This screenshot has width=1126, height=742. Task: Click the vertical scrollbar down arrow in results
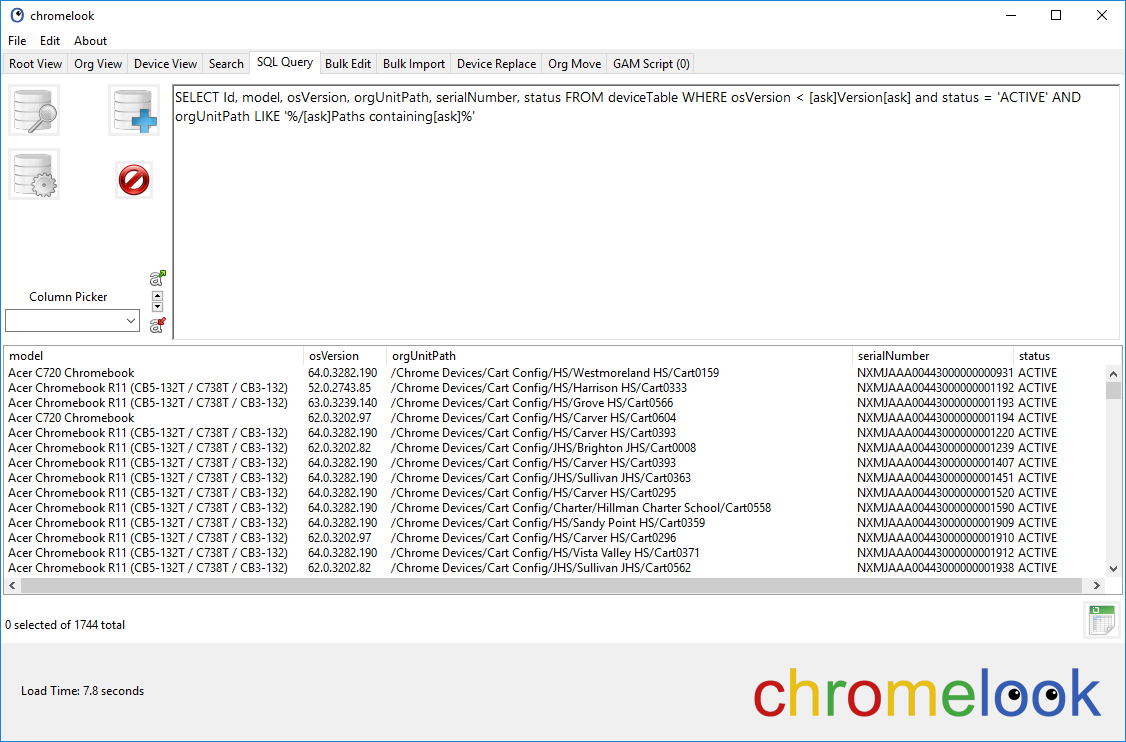[x=1113, y=568]
